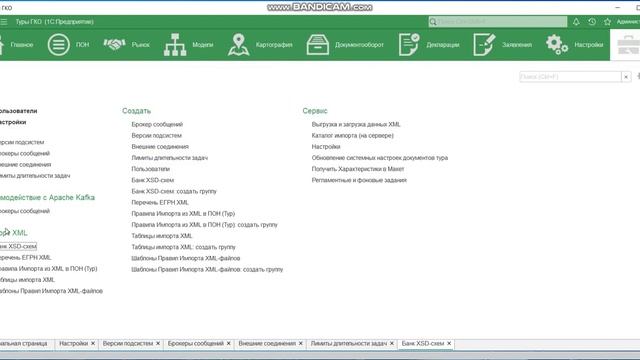
Task: Open the Заявления pen document icon
Action: [484, 44]
